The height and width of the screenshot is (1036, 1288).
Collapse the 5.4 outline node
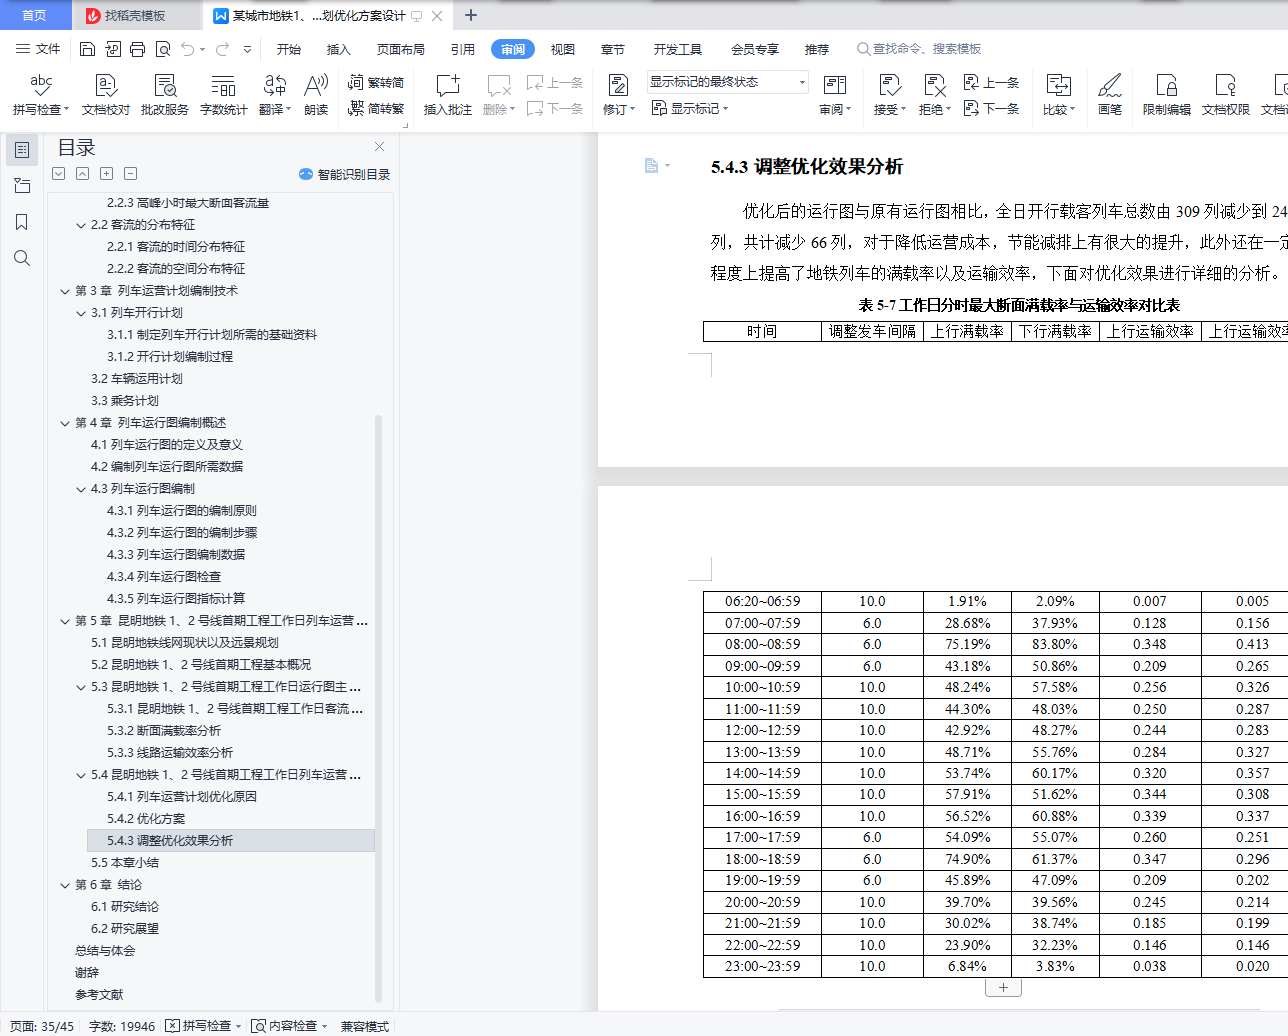[x=81, y=775]
